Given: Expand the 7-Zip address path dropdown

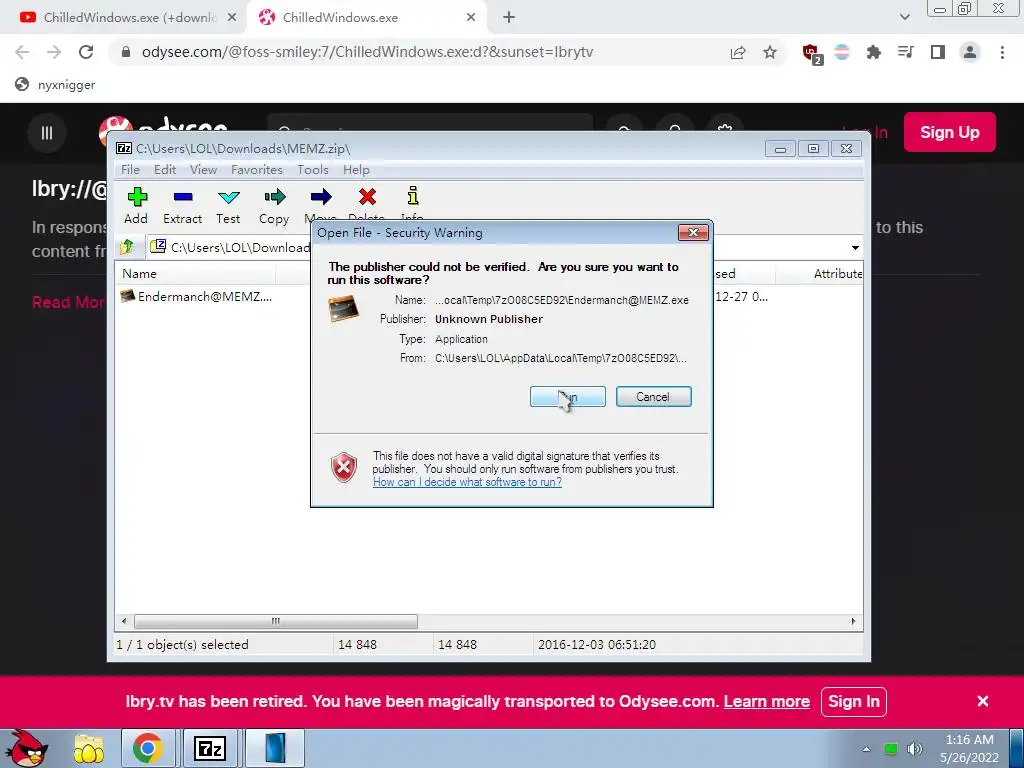Looking at the screenshot, I should click(855, 248).
